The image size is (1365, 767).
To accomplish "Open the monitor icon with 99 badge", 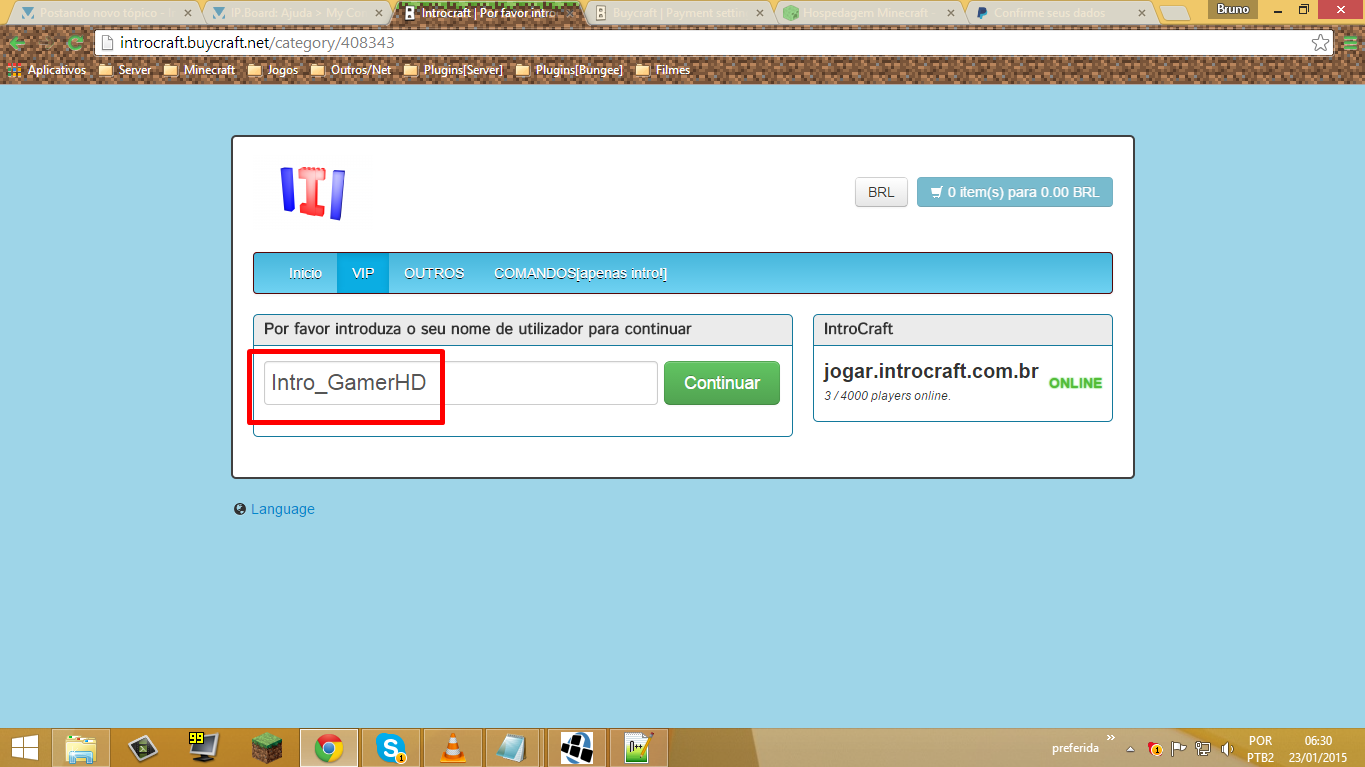I will click(204, 747).
